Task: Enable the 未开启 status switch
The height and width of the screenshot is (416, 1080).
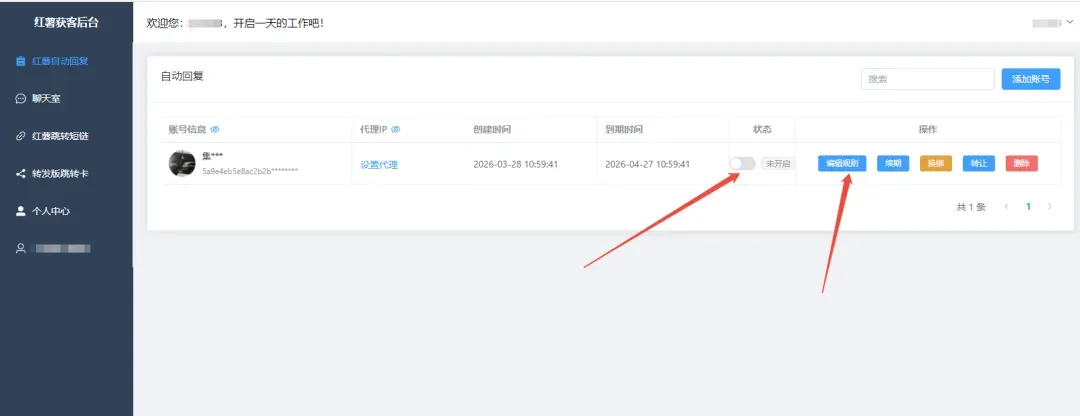Action: coord(742,163)
